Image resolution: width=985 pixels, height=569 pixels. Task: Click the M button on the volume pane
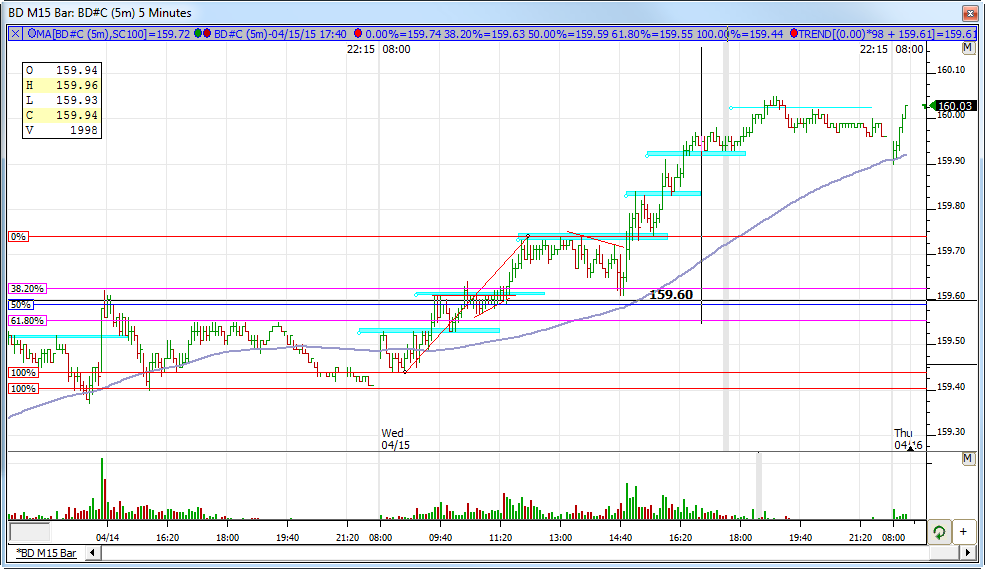[x=968, y=459]
